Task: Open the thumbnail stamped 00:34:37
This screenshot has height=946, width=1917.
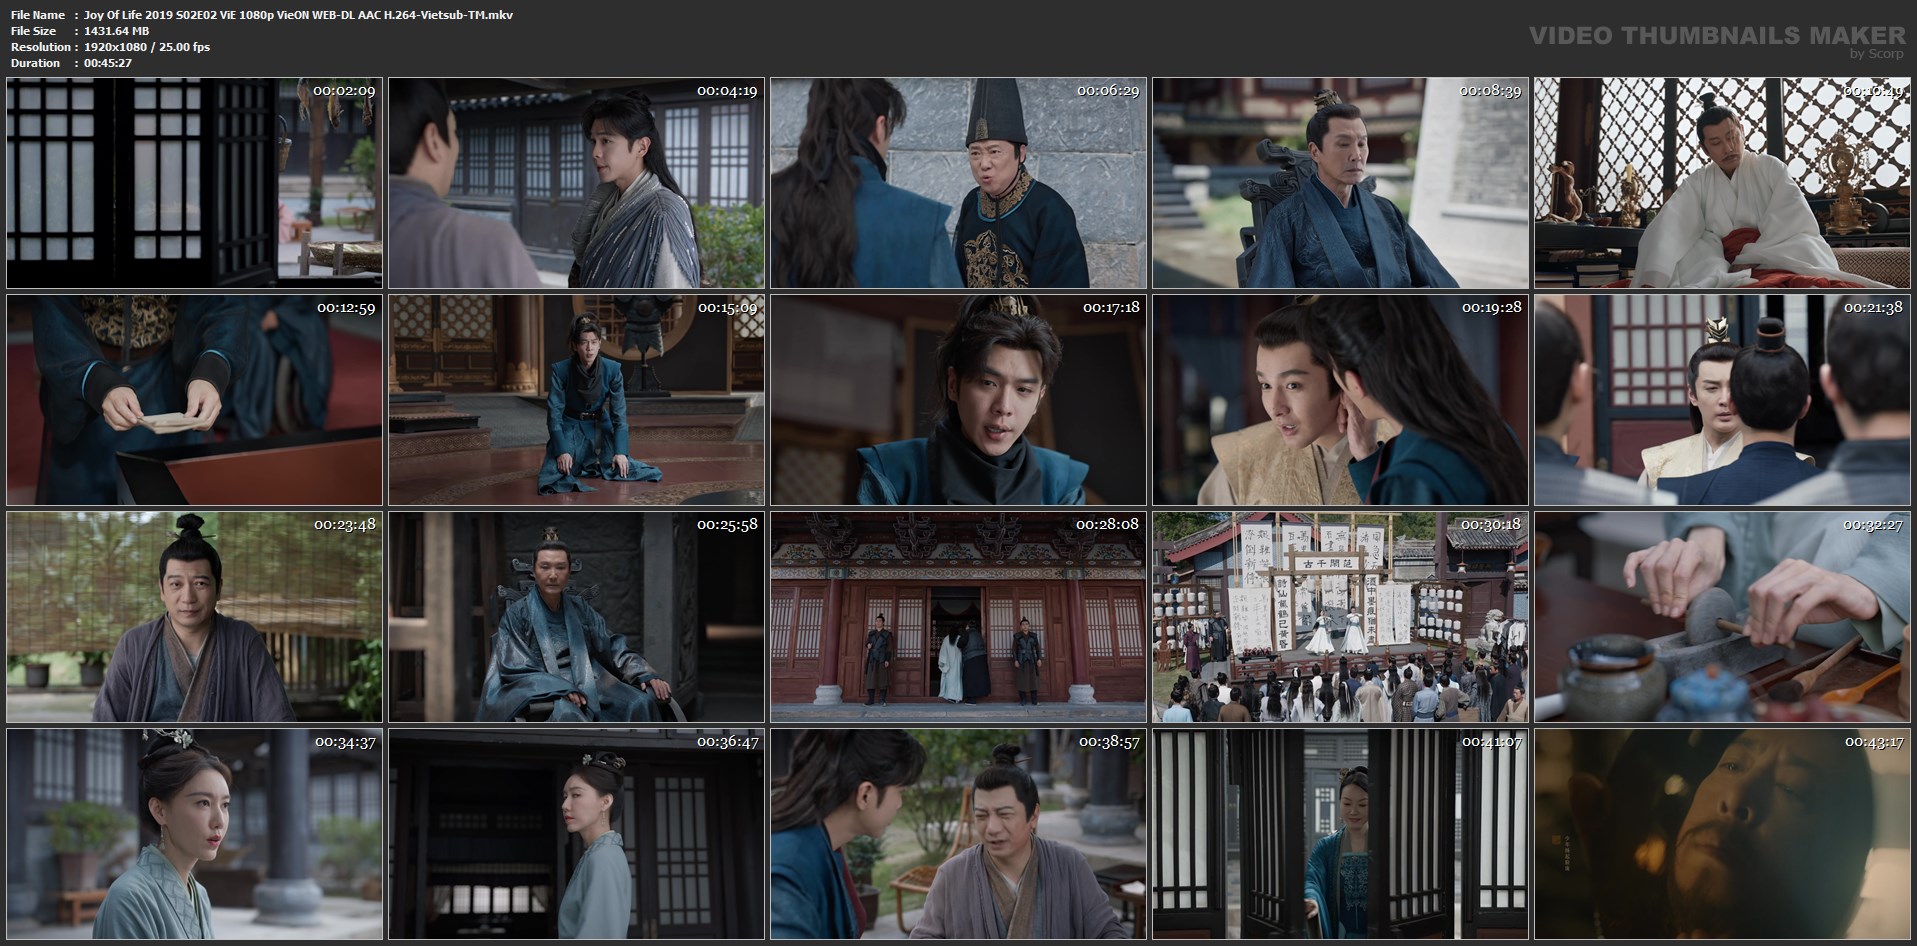Action: pos(194,834)
